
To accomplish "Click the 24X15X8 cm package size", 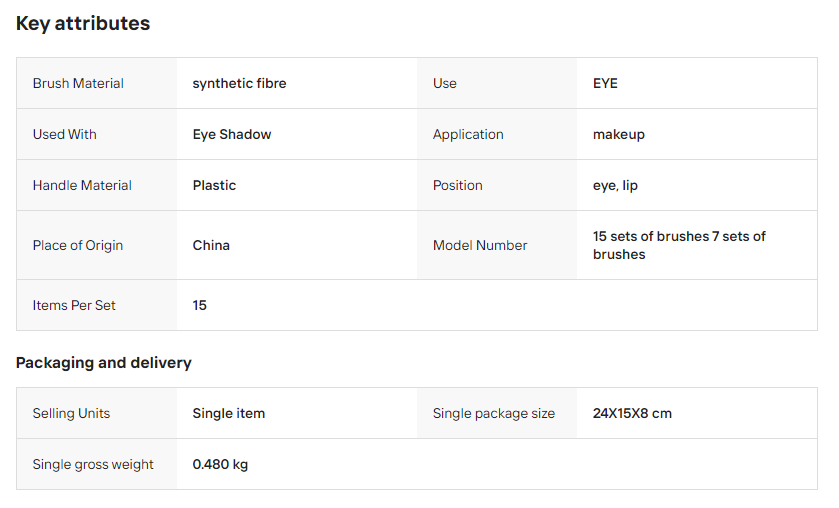I will coord(632,413).
